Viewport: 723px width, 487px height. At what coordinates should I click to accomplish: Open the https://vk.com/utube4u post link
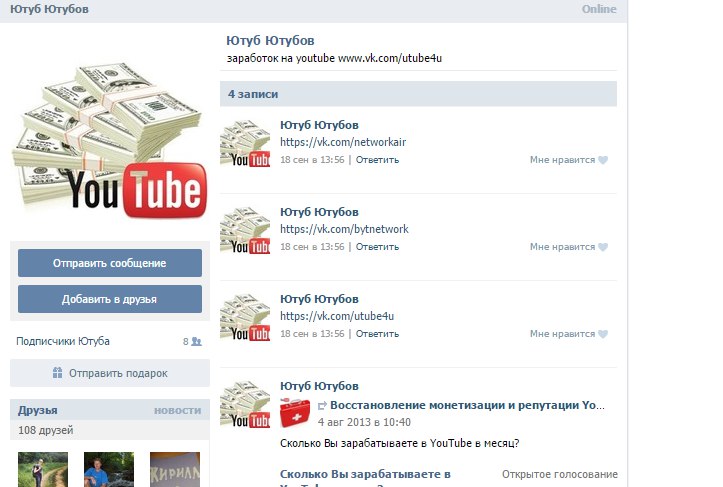click(x=337, y=316)
